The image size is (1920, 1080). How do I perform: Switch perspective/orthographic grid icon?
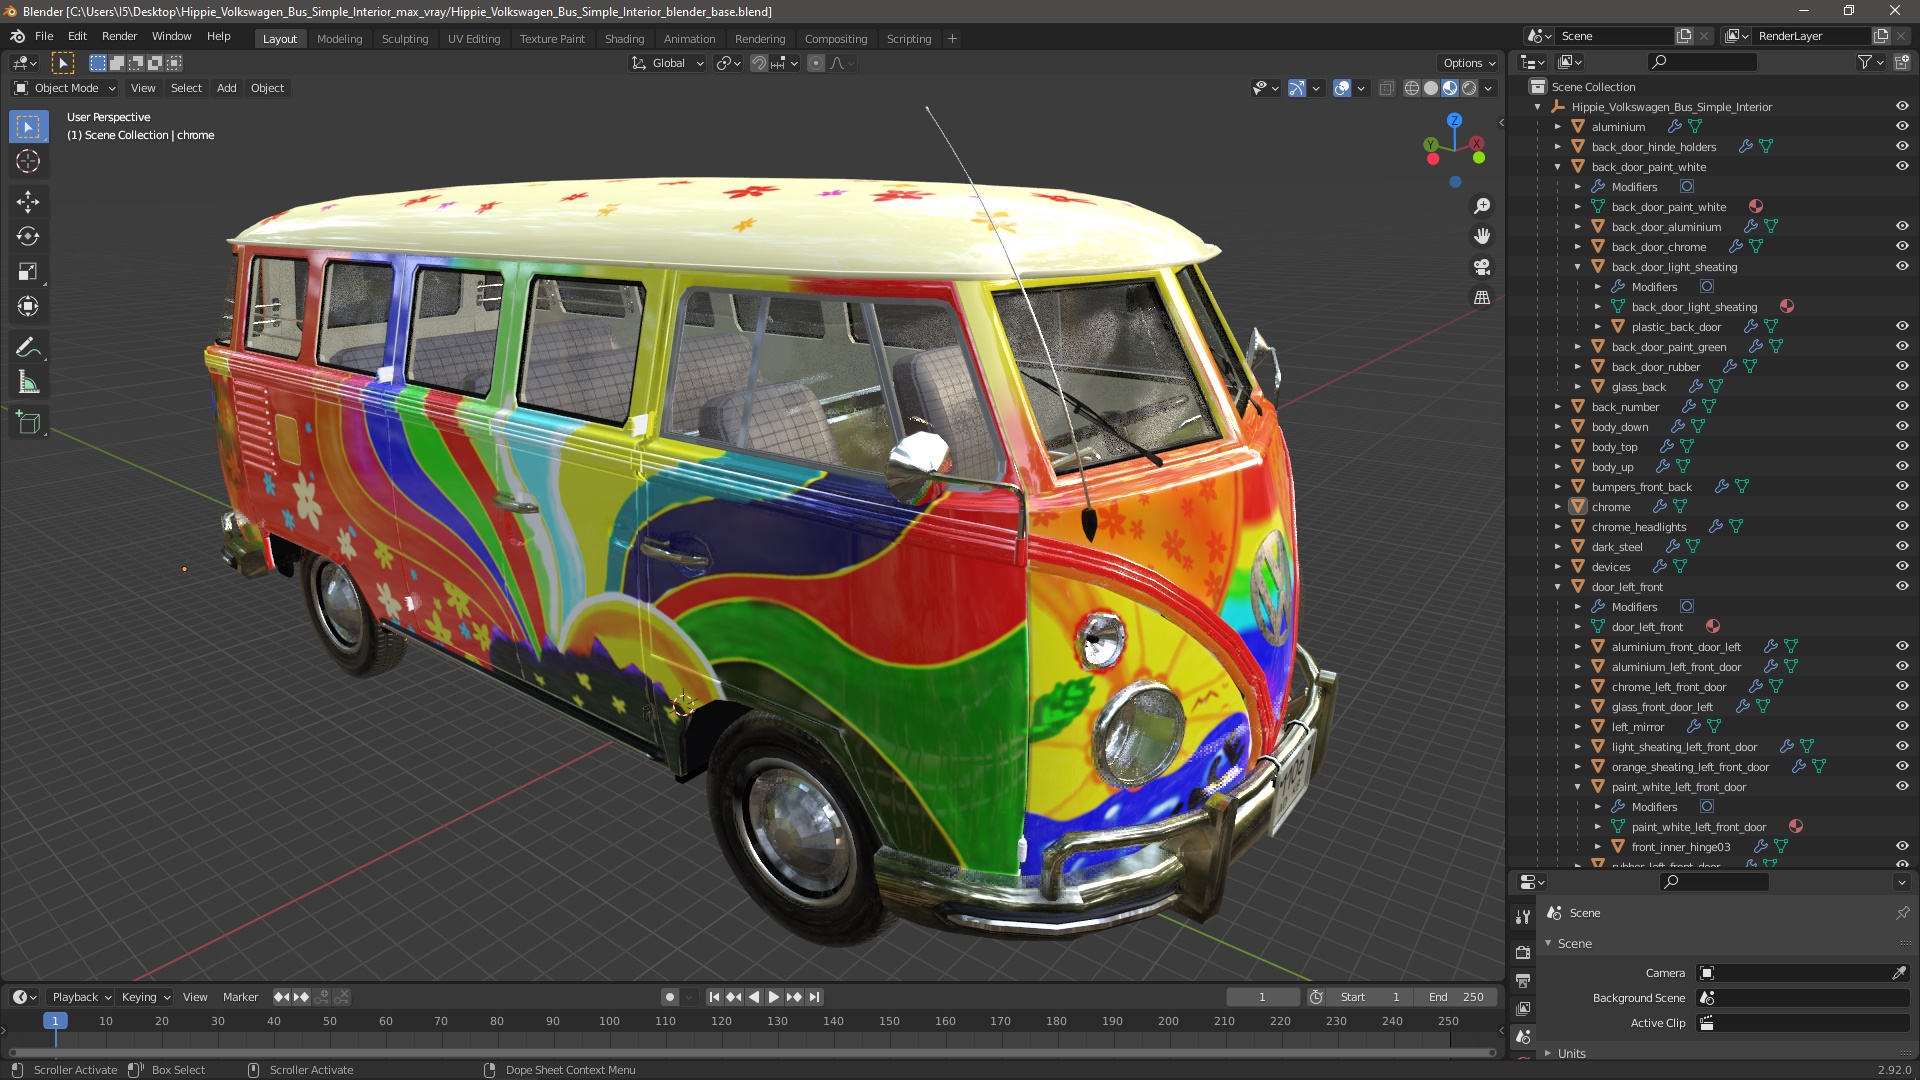click(x=1482, y=298)
